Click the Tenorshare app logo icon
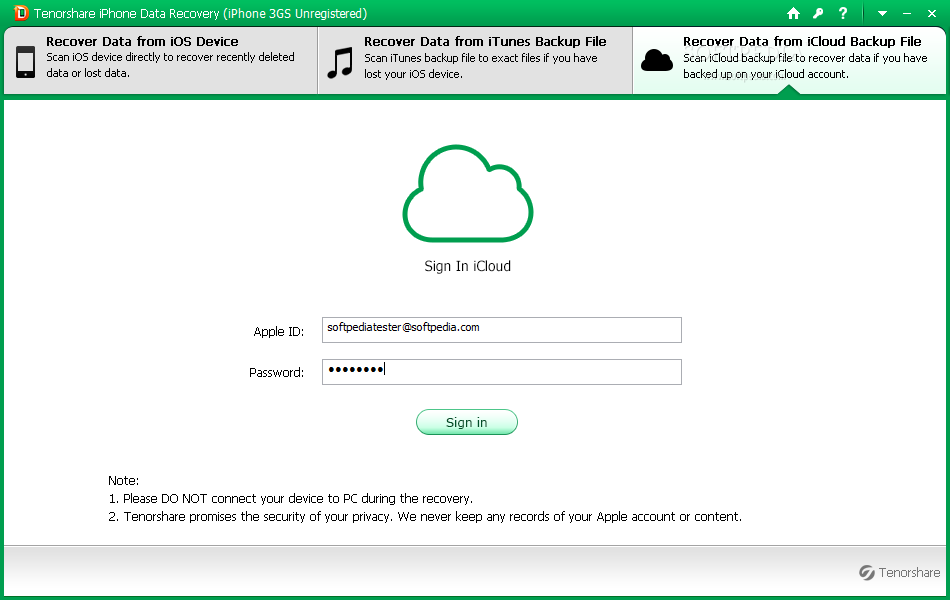This screenshot has height=600, width=950. click(x=21, y=13)
